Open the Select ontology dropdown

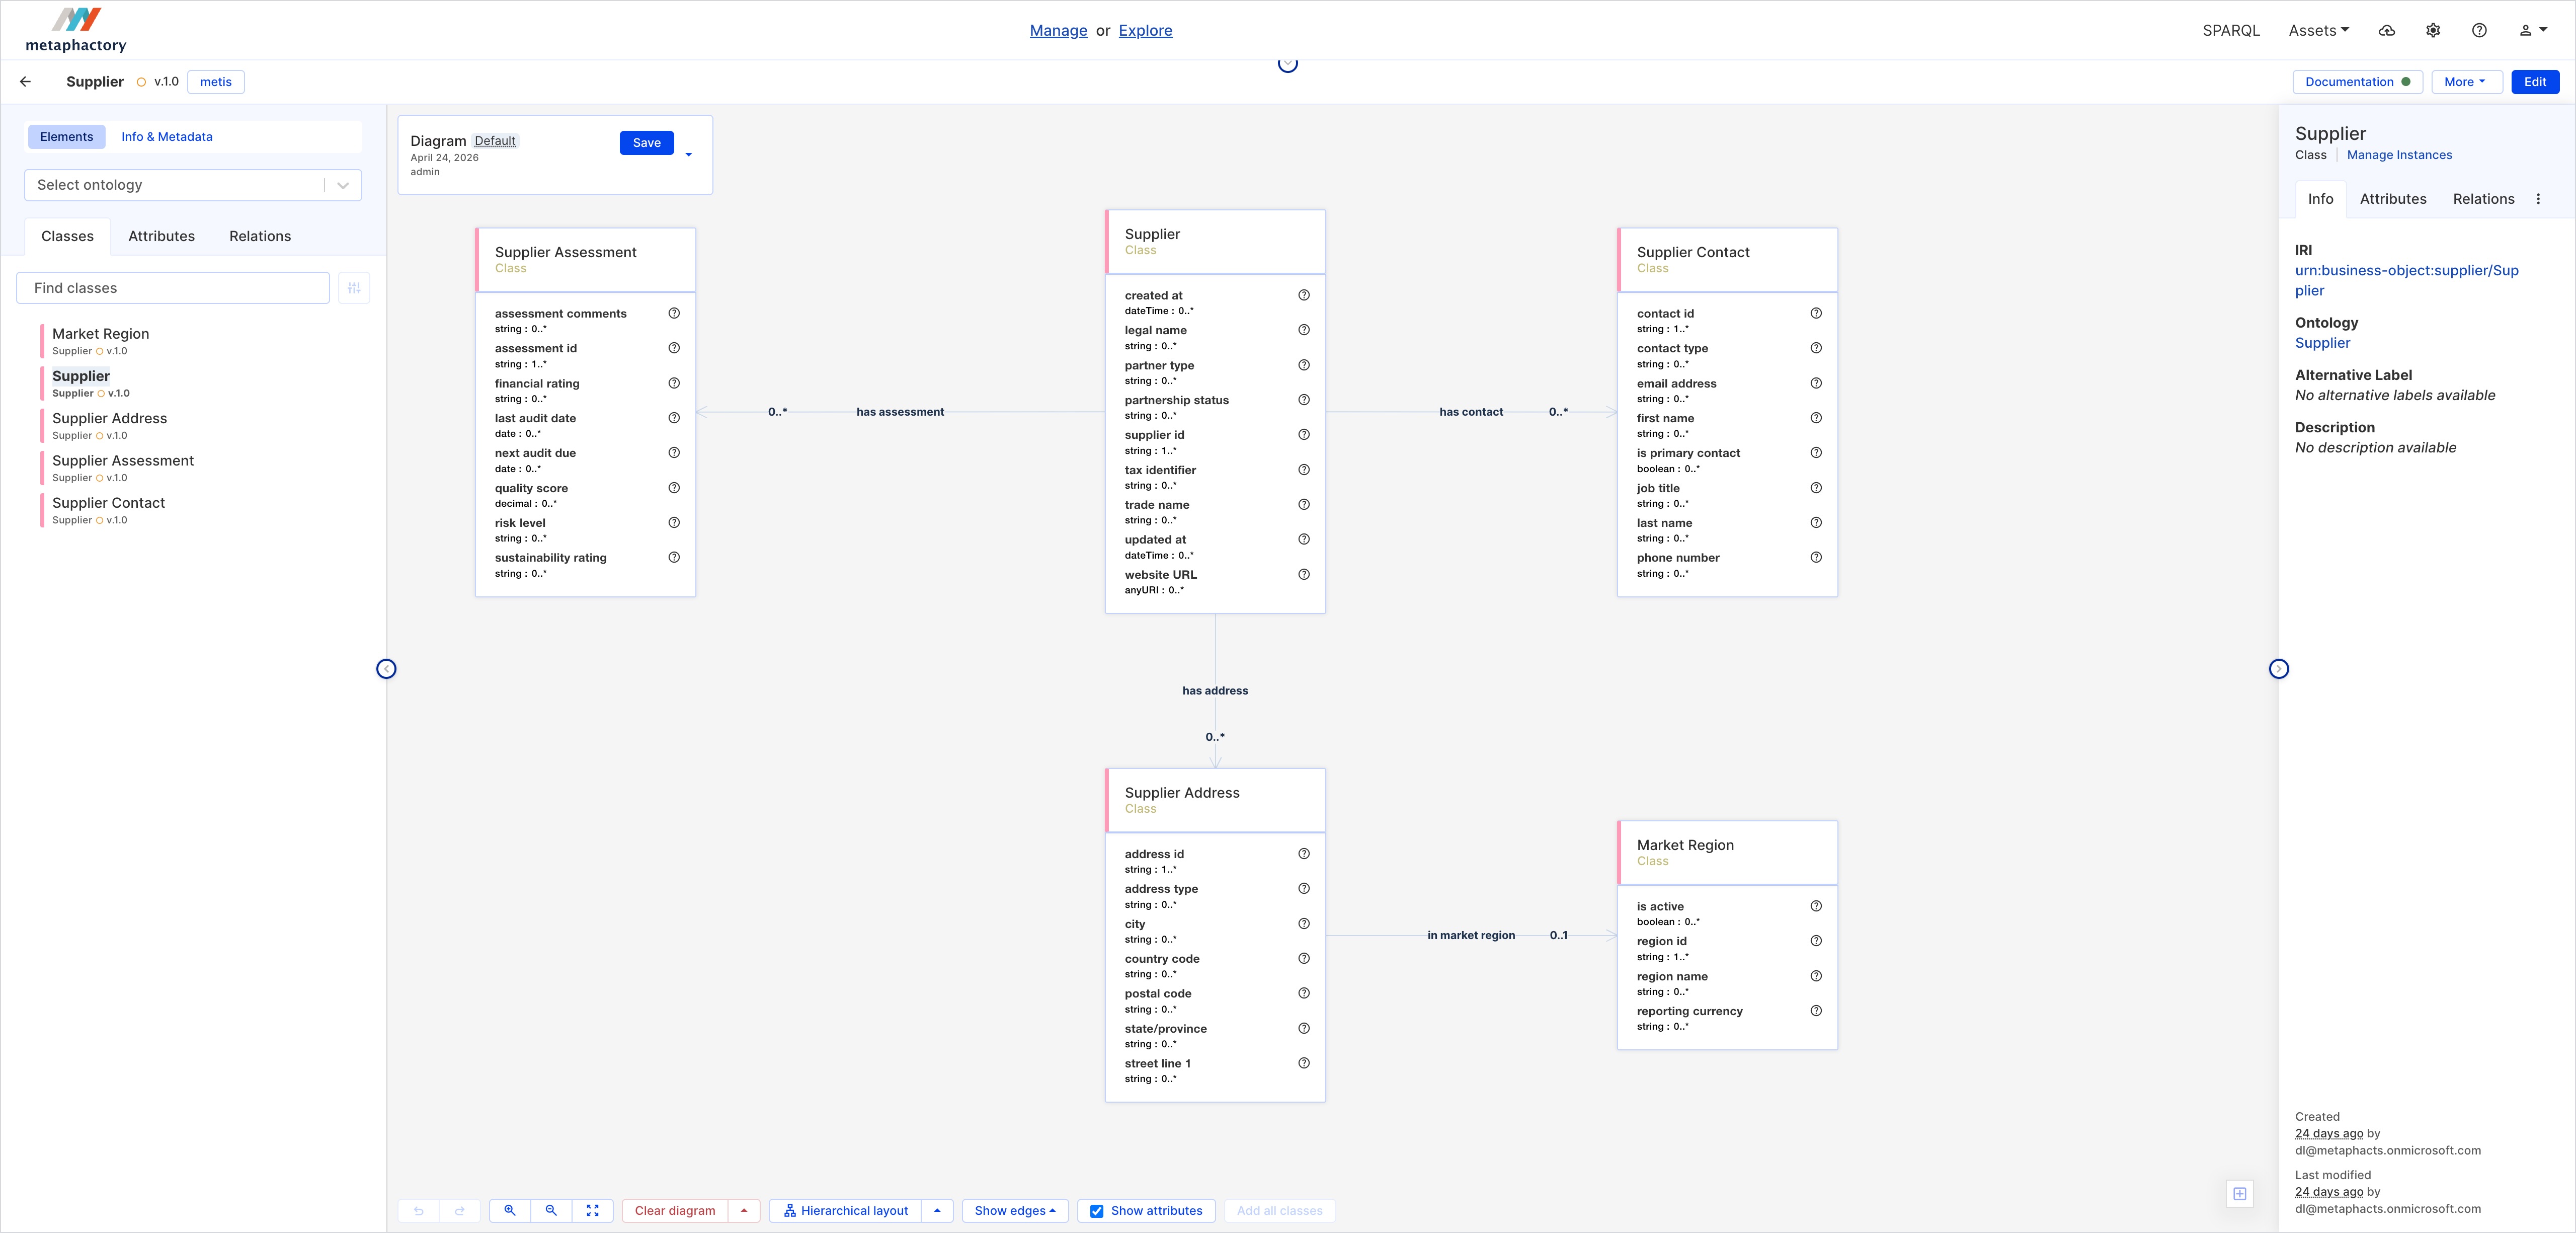coord(193,185)
